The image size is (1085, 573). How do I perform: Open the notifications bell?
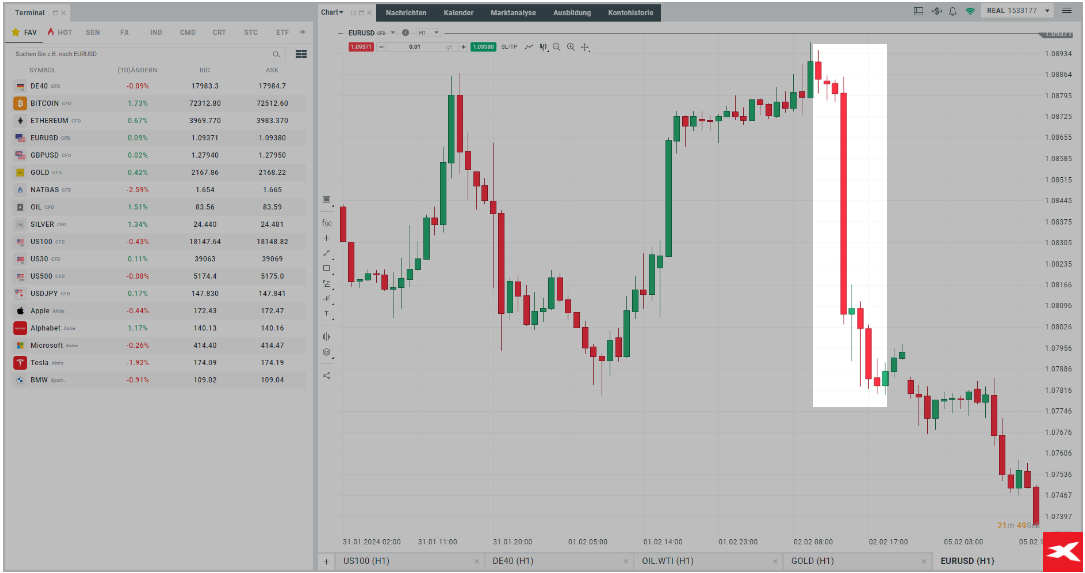coord(953,11)
